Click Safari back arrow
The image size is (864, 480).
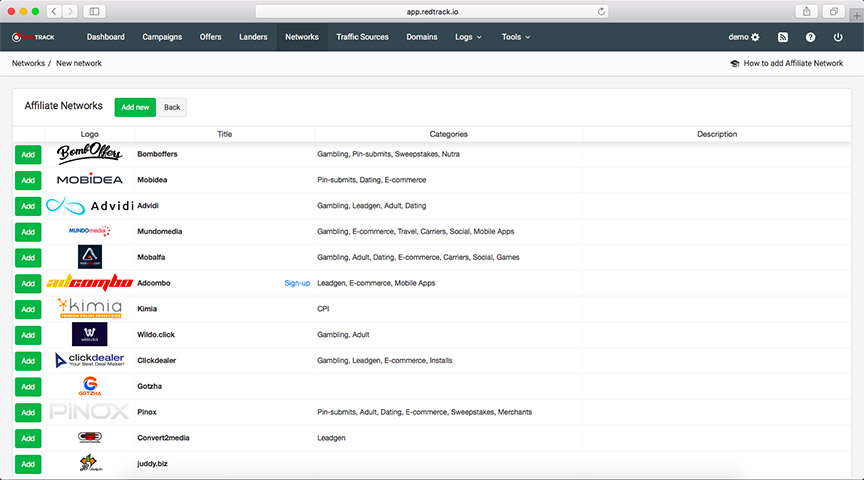pos(54,11)
